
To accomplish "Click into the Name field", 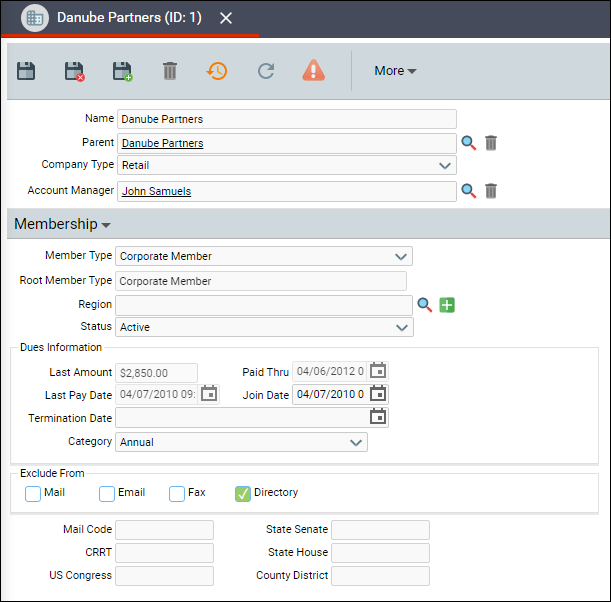I will pyautogui.click(x=287, y=119).
